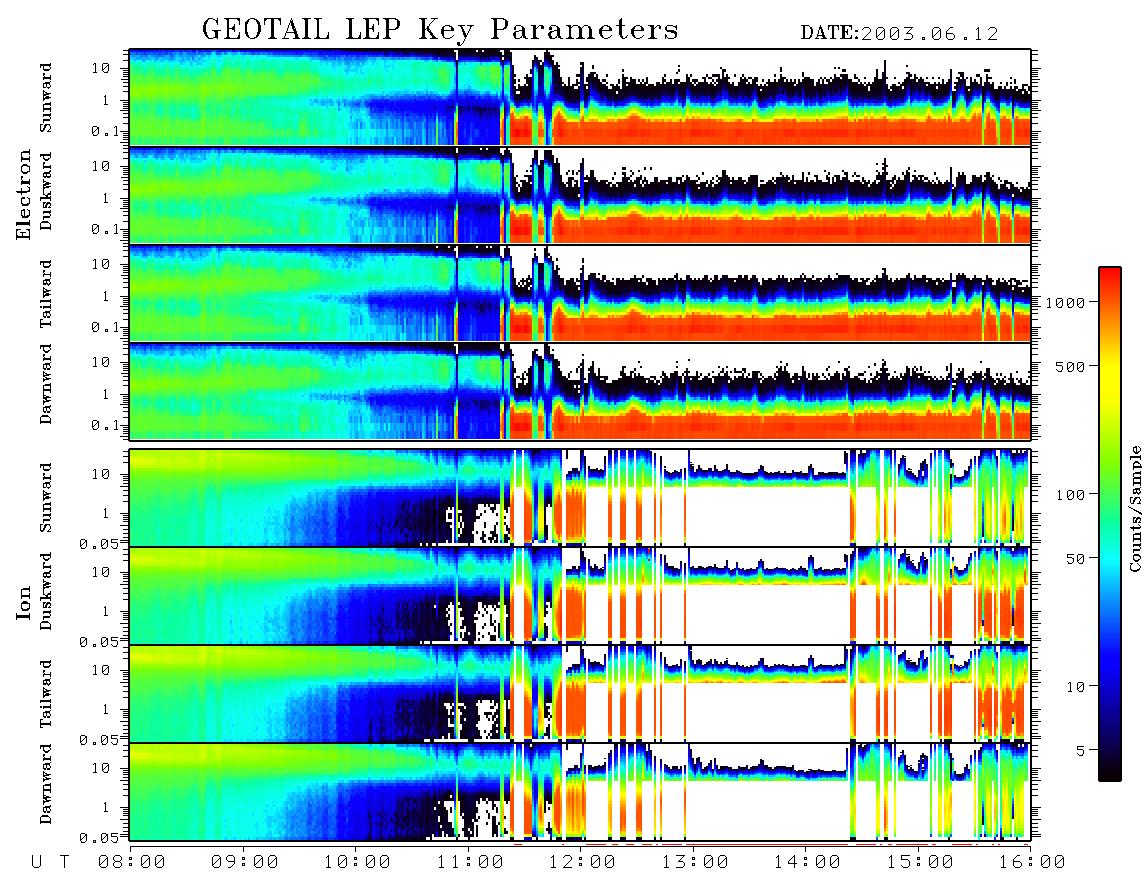This screenshot has width=1142, height=880.
Task: Click the 0.05 energy tick of Ion Dawnward
Action: point(100,838)
